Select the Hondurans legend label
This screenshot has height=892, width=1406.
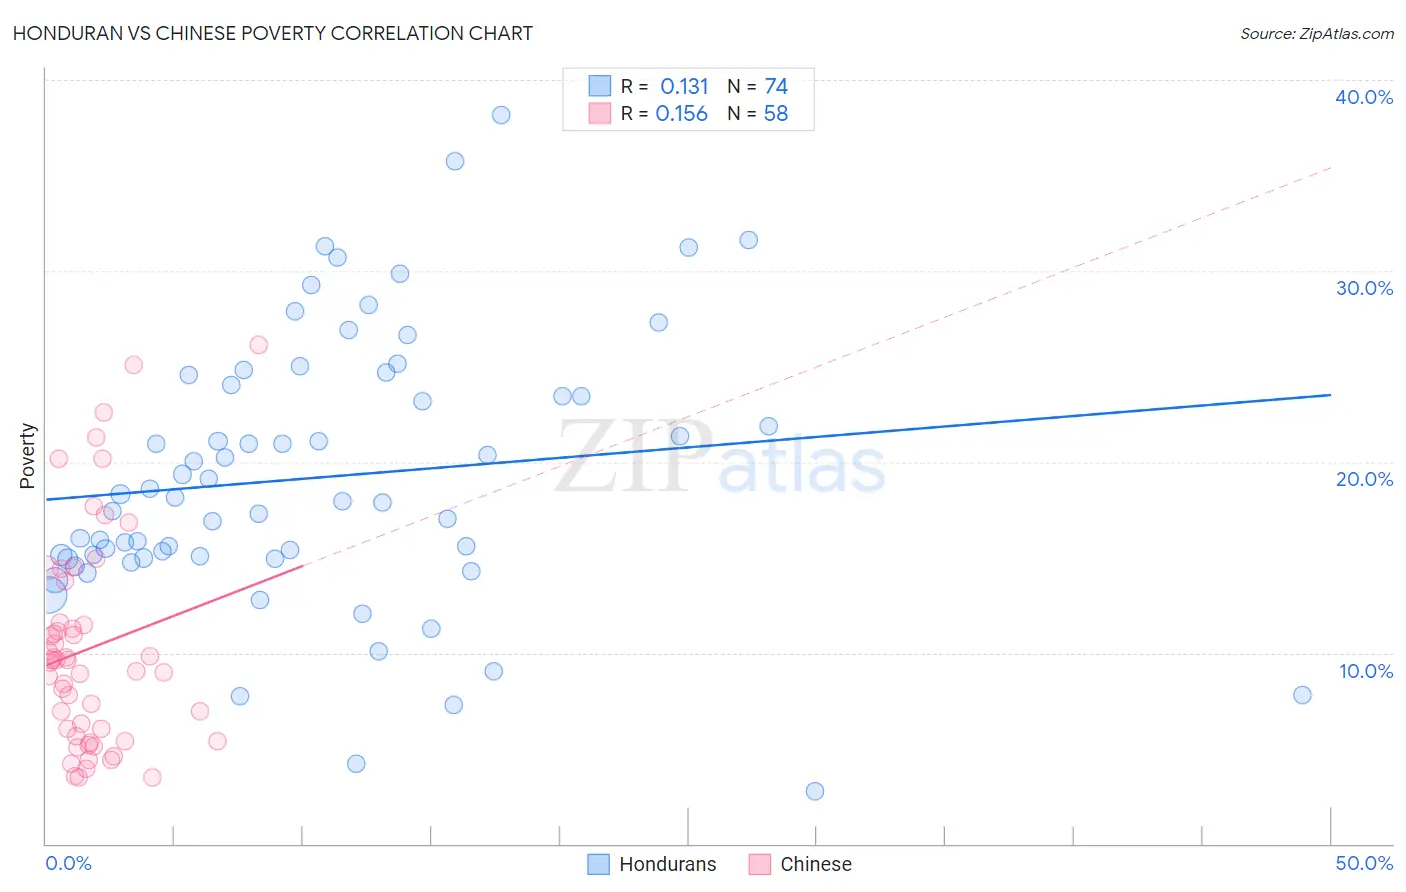pyautogui.click(x=668, y=864)
